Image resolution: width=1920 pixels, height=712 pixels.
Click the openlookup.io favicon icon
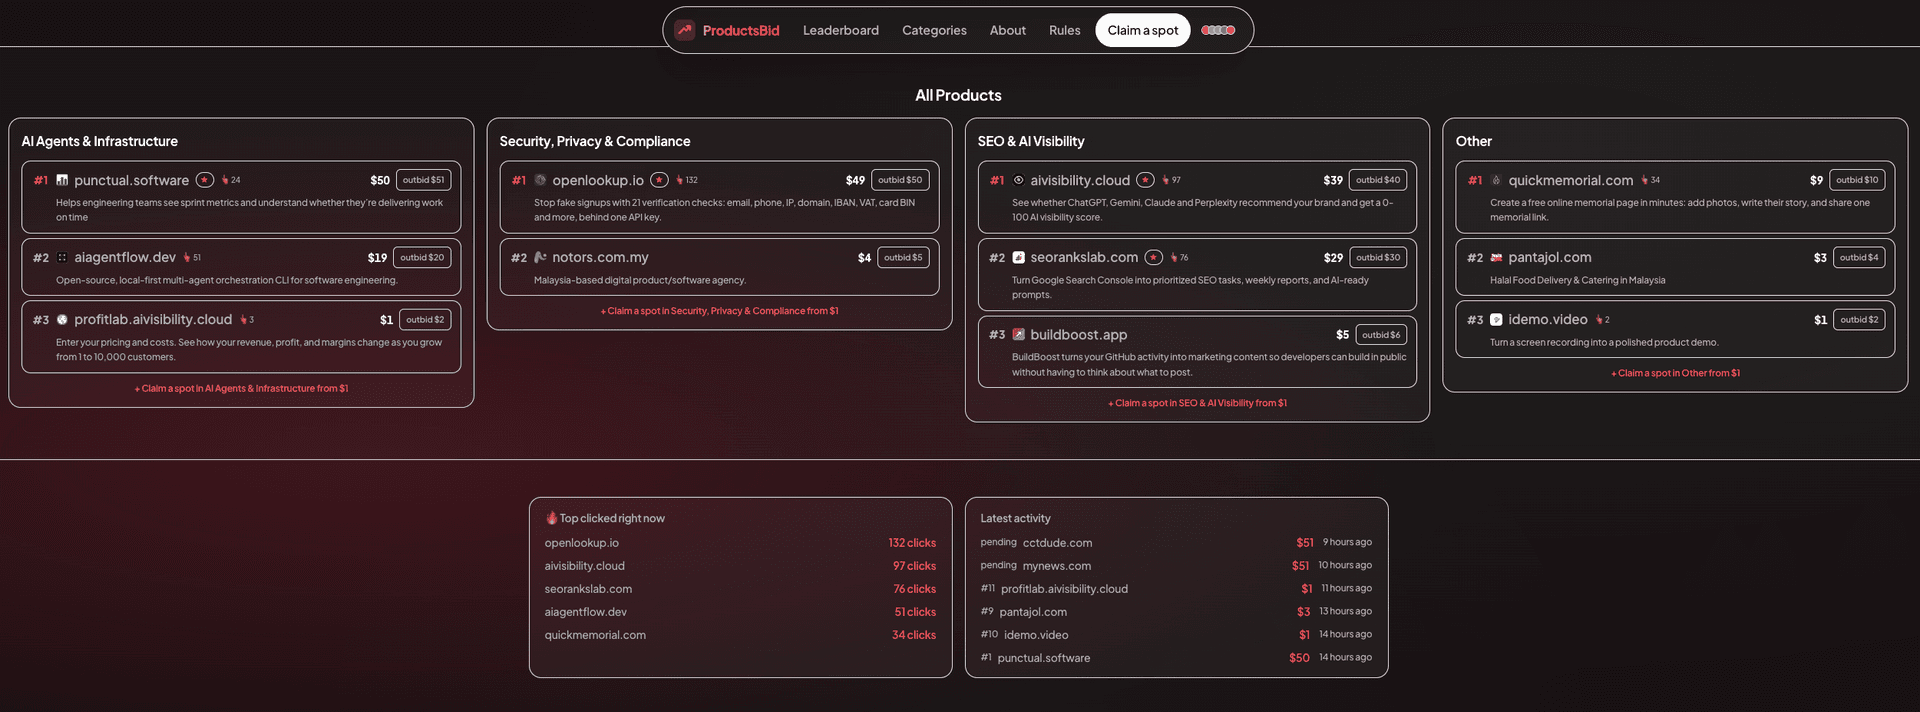tap(540, 180)
